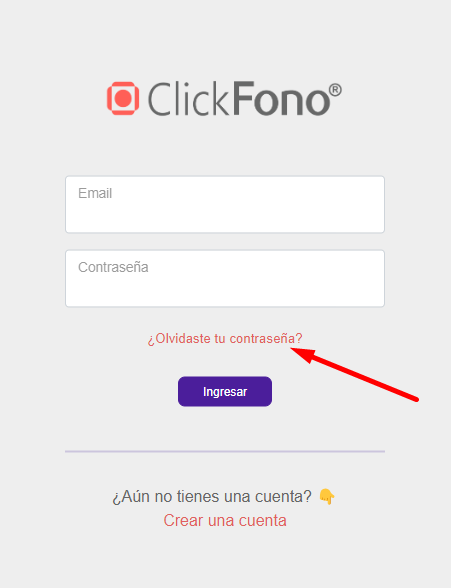Image resolution: width=451 pixels, height=588 pixels.
Task: Click the red annotation arrow's head
Action: coord(302,354)
